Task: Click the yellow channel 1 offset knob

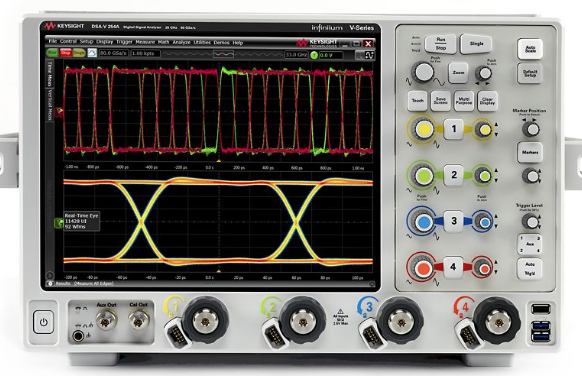Action: [x=484, y=130]
